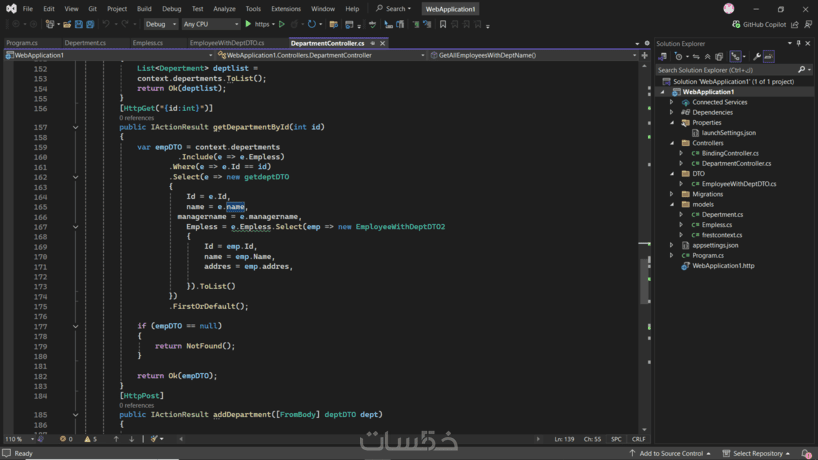Screen dimensions: 818x460
Task: Toggle pin on the Solution Explorer panel
Action: pyautogui.click(x=798, y=44)
